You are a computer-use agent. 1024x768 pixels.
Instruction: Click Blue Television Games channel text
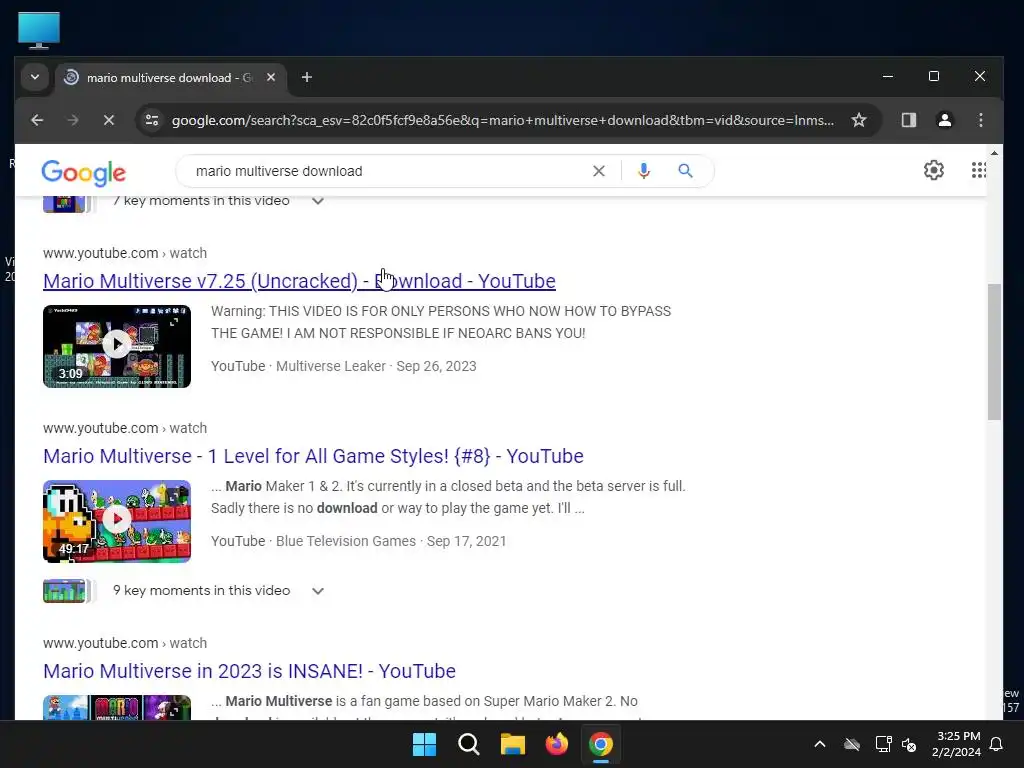[345, 541]
